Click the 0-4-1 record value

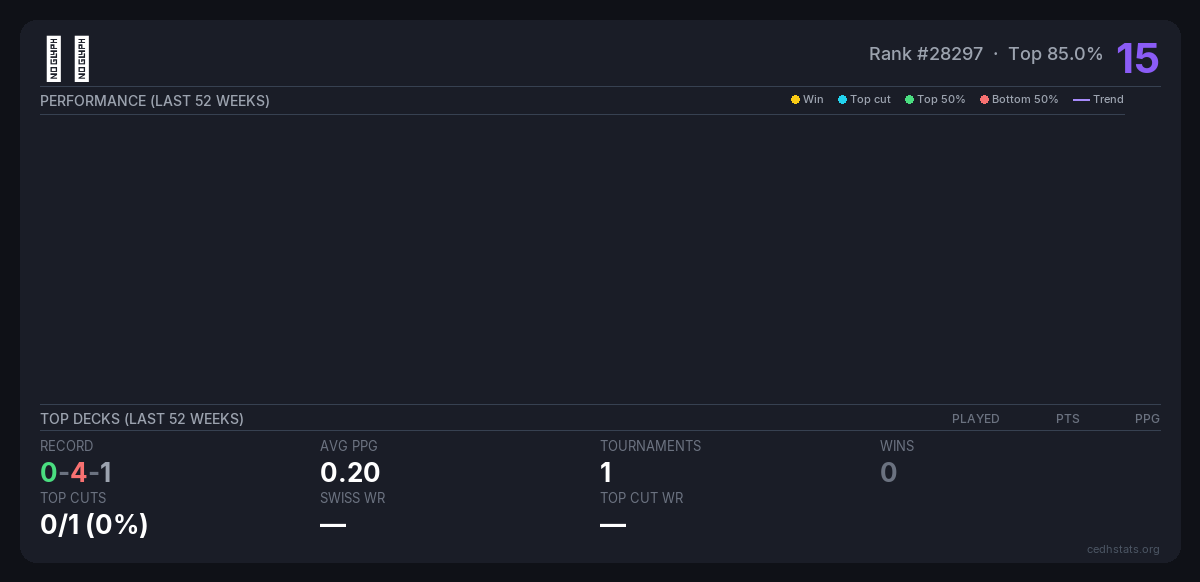click(76, 472)
